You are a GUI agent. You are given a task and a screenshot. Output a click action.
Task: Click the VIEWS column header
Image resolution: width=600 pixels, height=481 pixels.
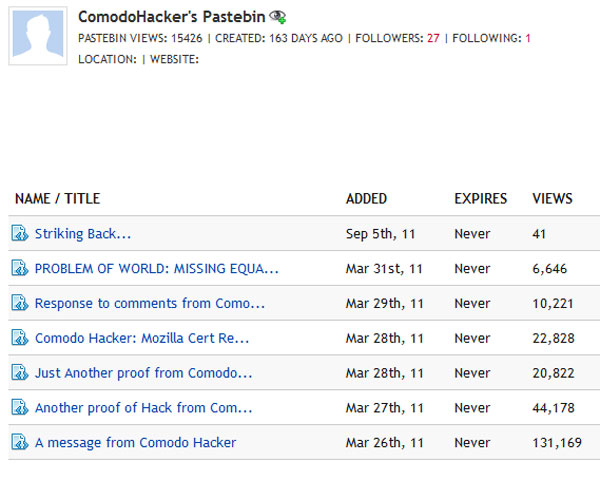pyautogui.click(x=552, y=199)
